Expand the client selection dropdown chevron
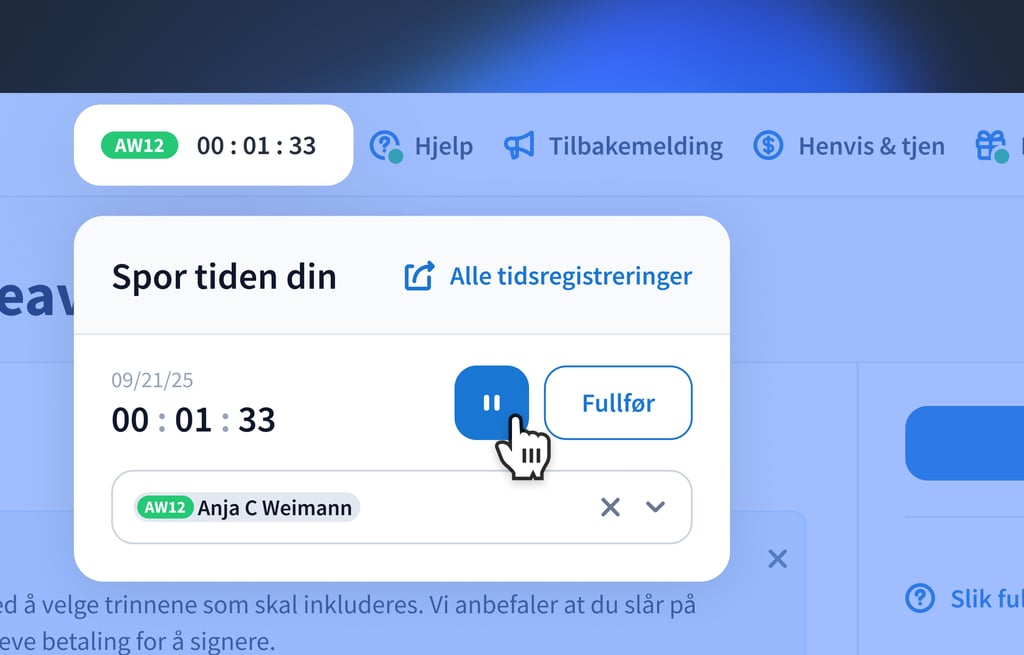 [x=655, y=507]
